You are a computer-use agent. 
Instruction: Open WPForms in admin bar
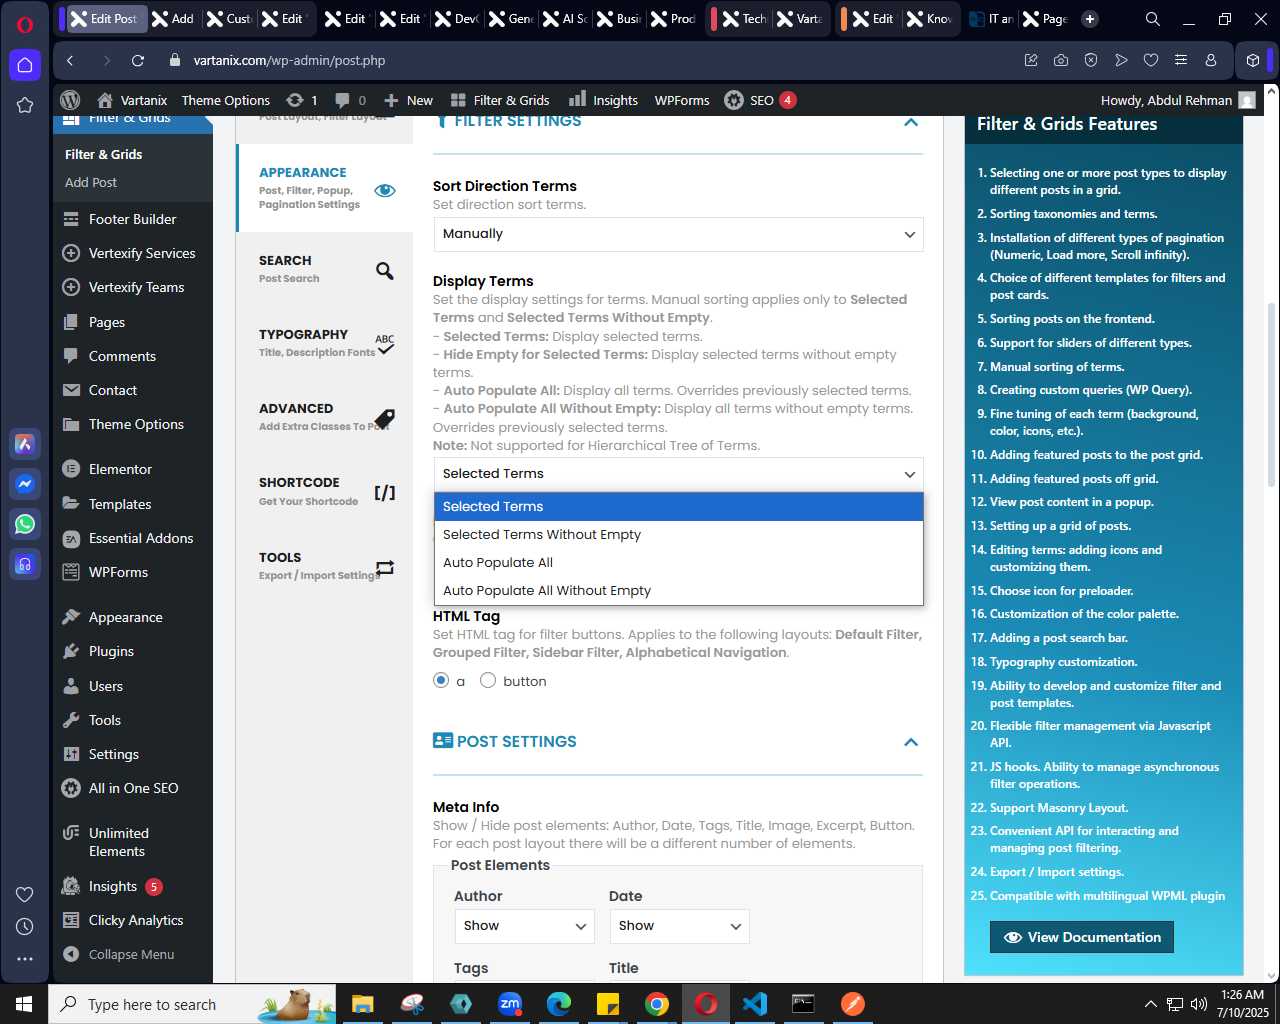point(682,100)
